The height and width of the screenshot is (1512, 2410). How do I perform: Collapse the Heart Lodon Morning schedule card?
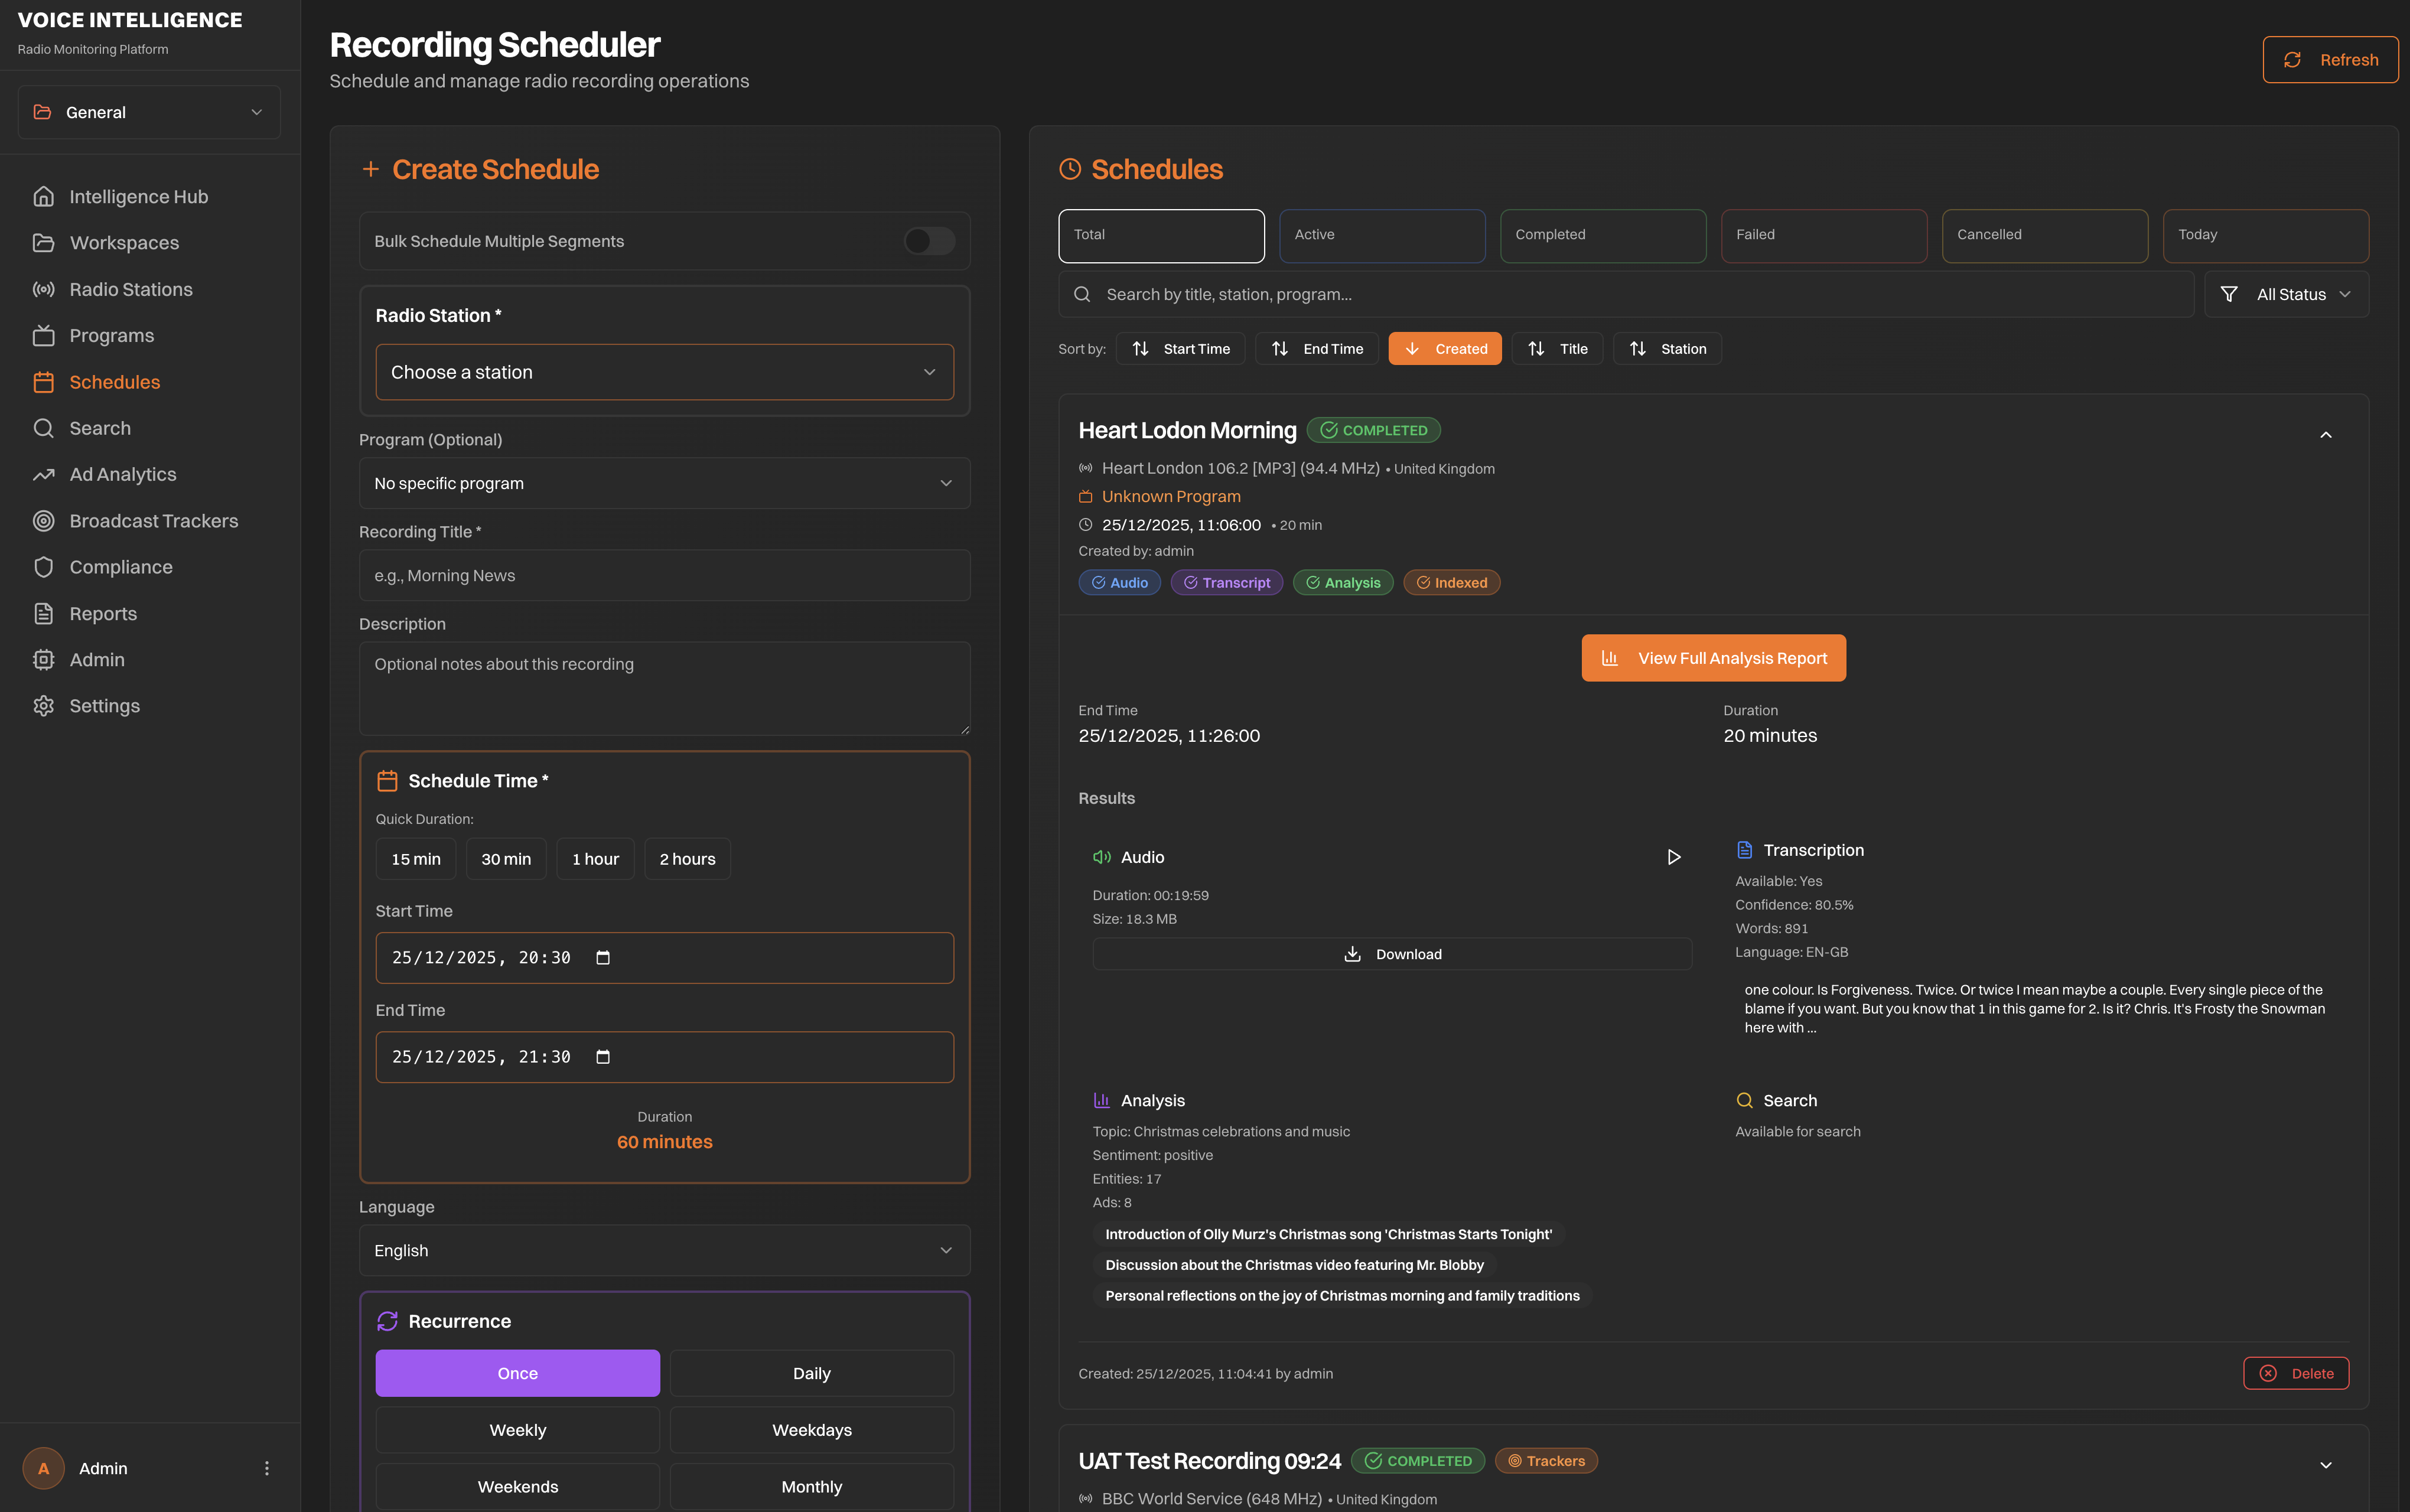point(2325,435)
